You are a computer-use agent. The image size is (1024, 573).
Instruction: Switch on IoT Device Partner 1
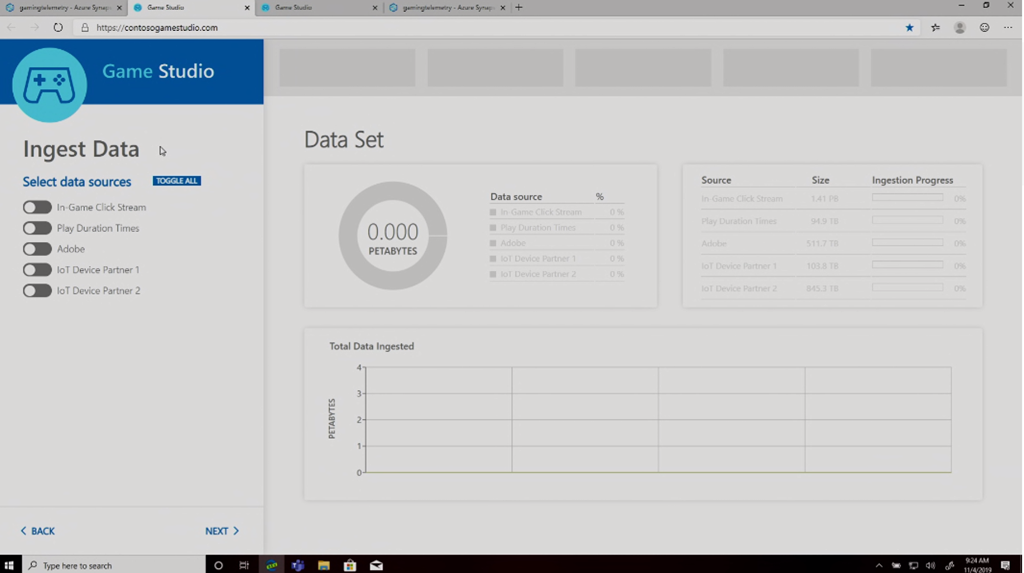[x=37, y=270]
